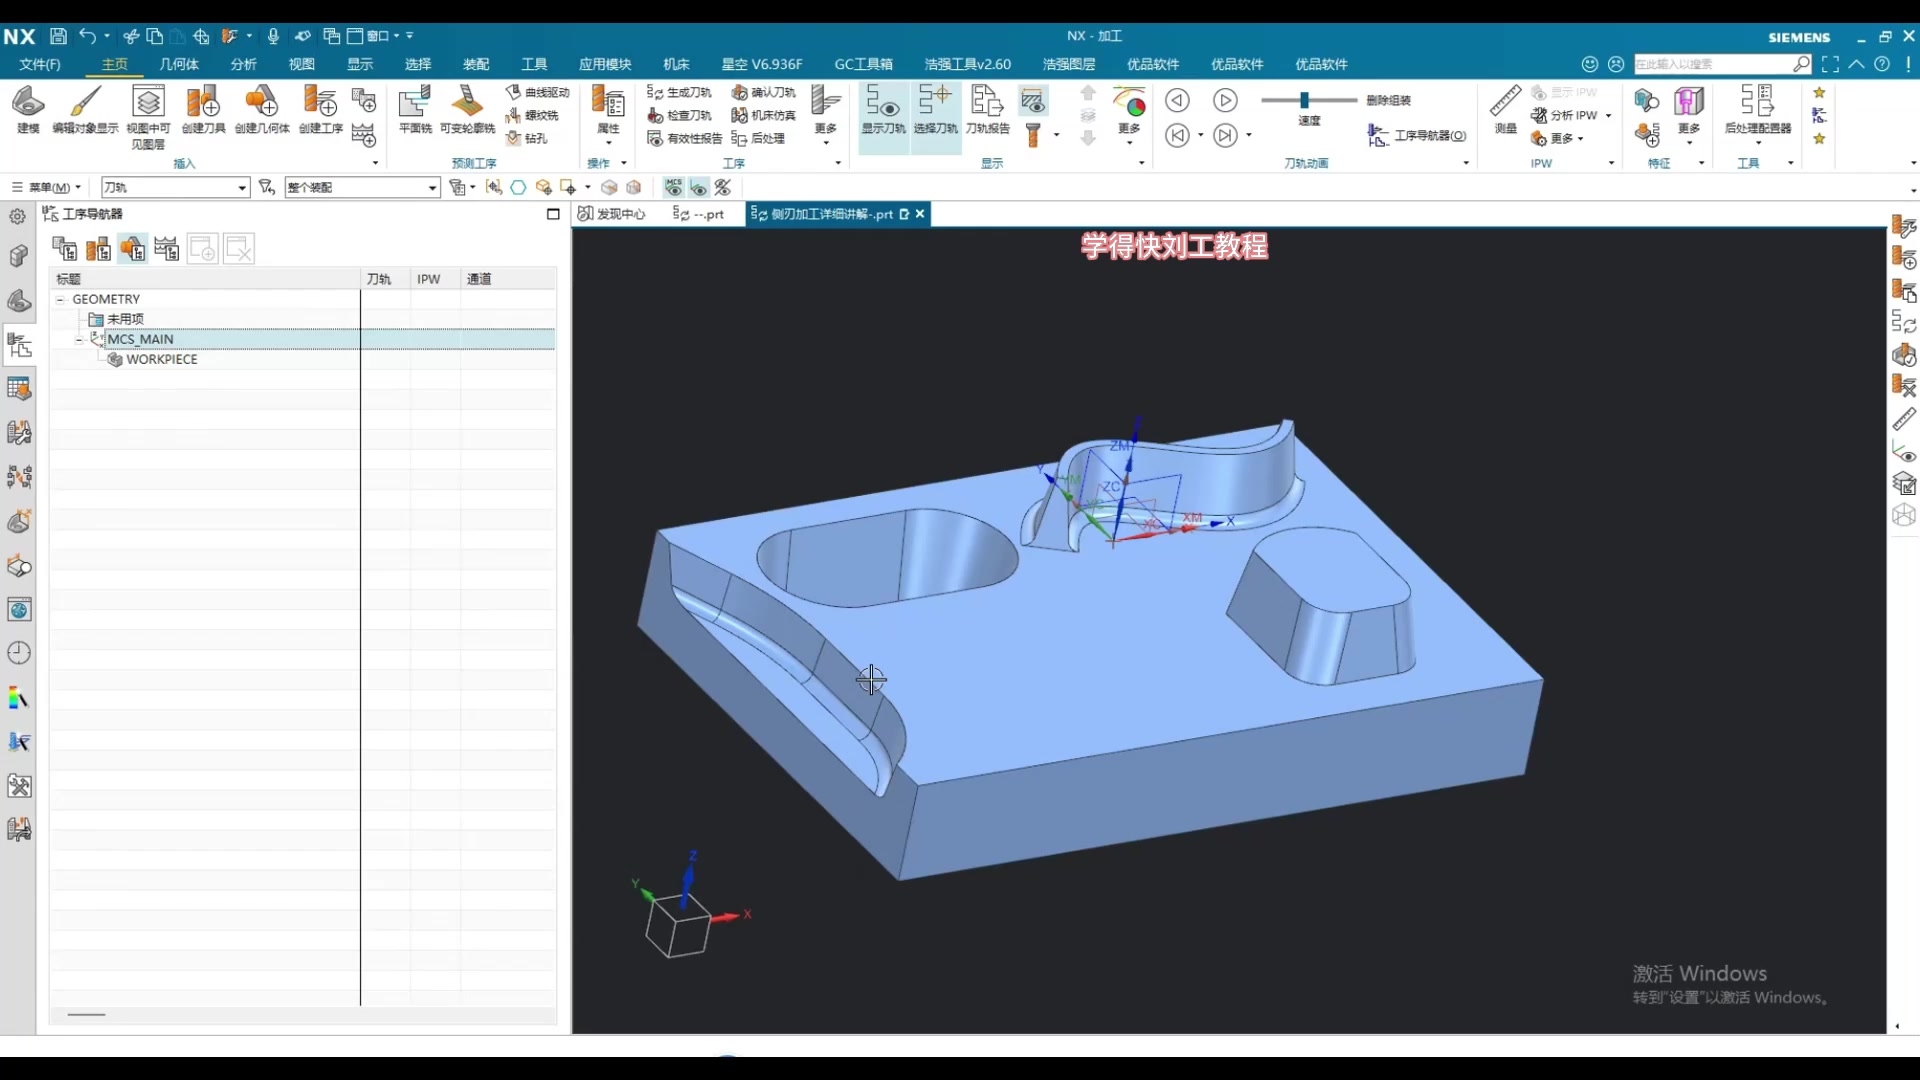Toggle Display Tool Path (显示刀轨) button
1920x1080 pixels.
click(883, 104)
